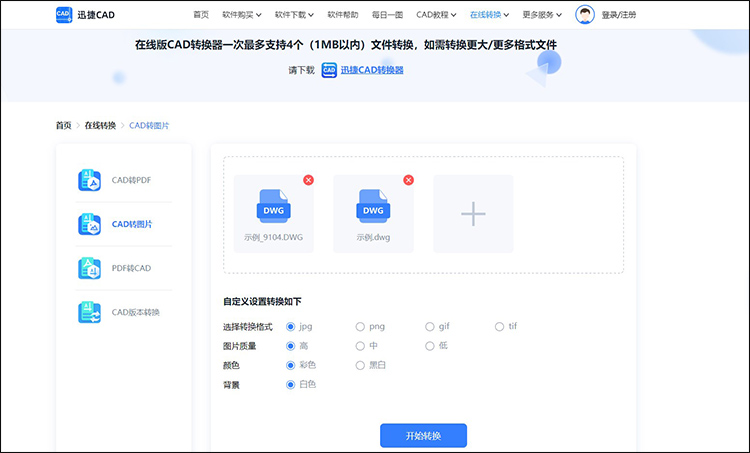
Task: Set image quality to 高
Action: click(290, 346)
